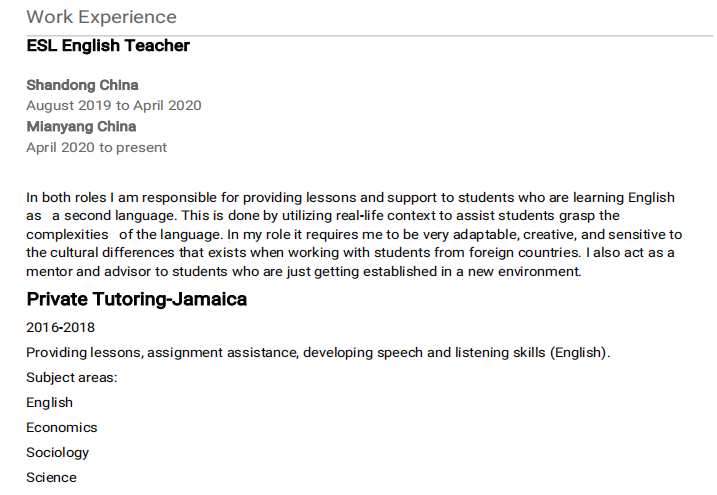717x495 pixels.
Task: Click the Private Tutoring-Jamaica heading
Action: pyautogui.click(x=136, y=299)
